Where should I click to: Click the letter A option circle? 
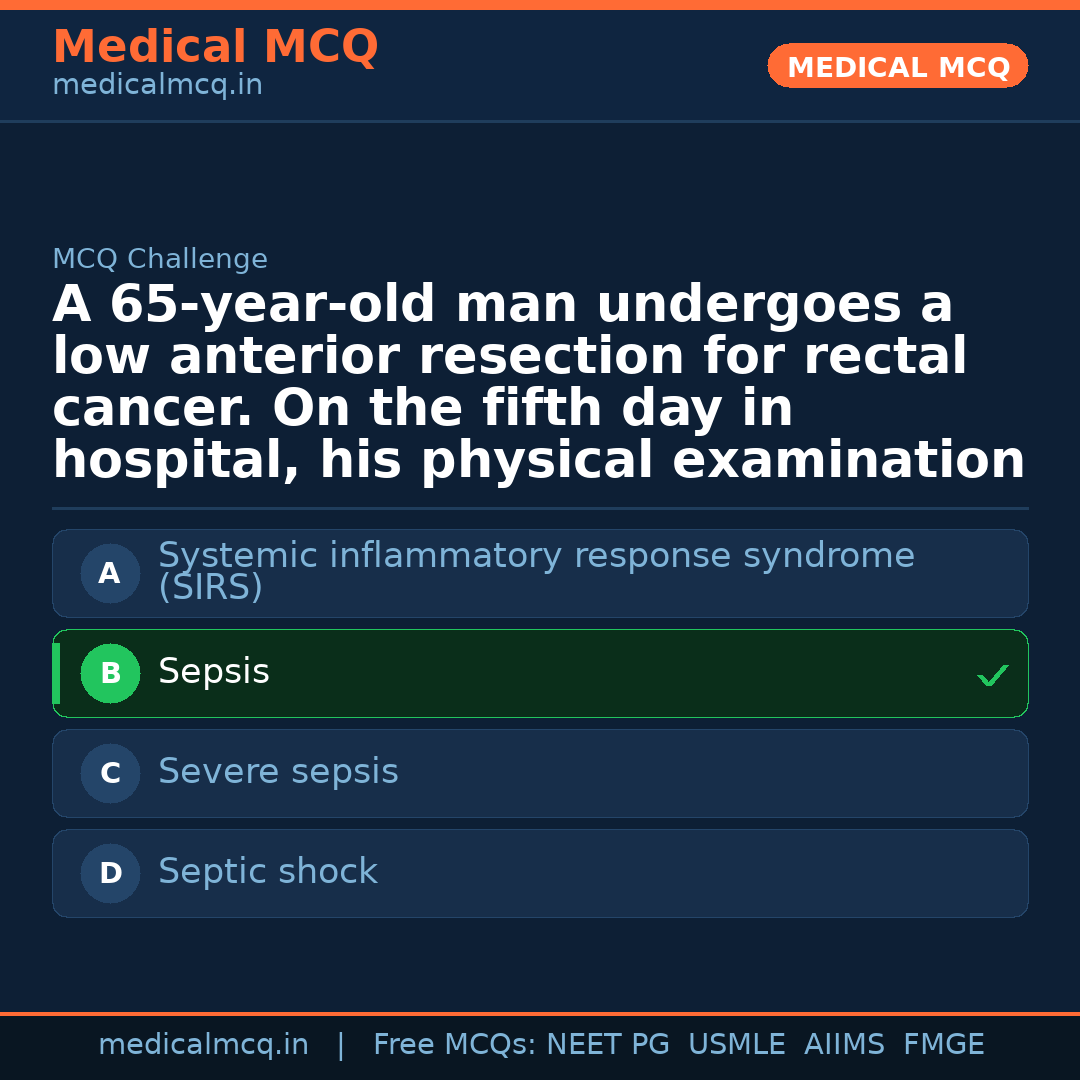click(x=110, y=574)
